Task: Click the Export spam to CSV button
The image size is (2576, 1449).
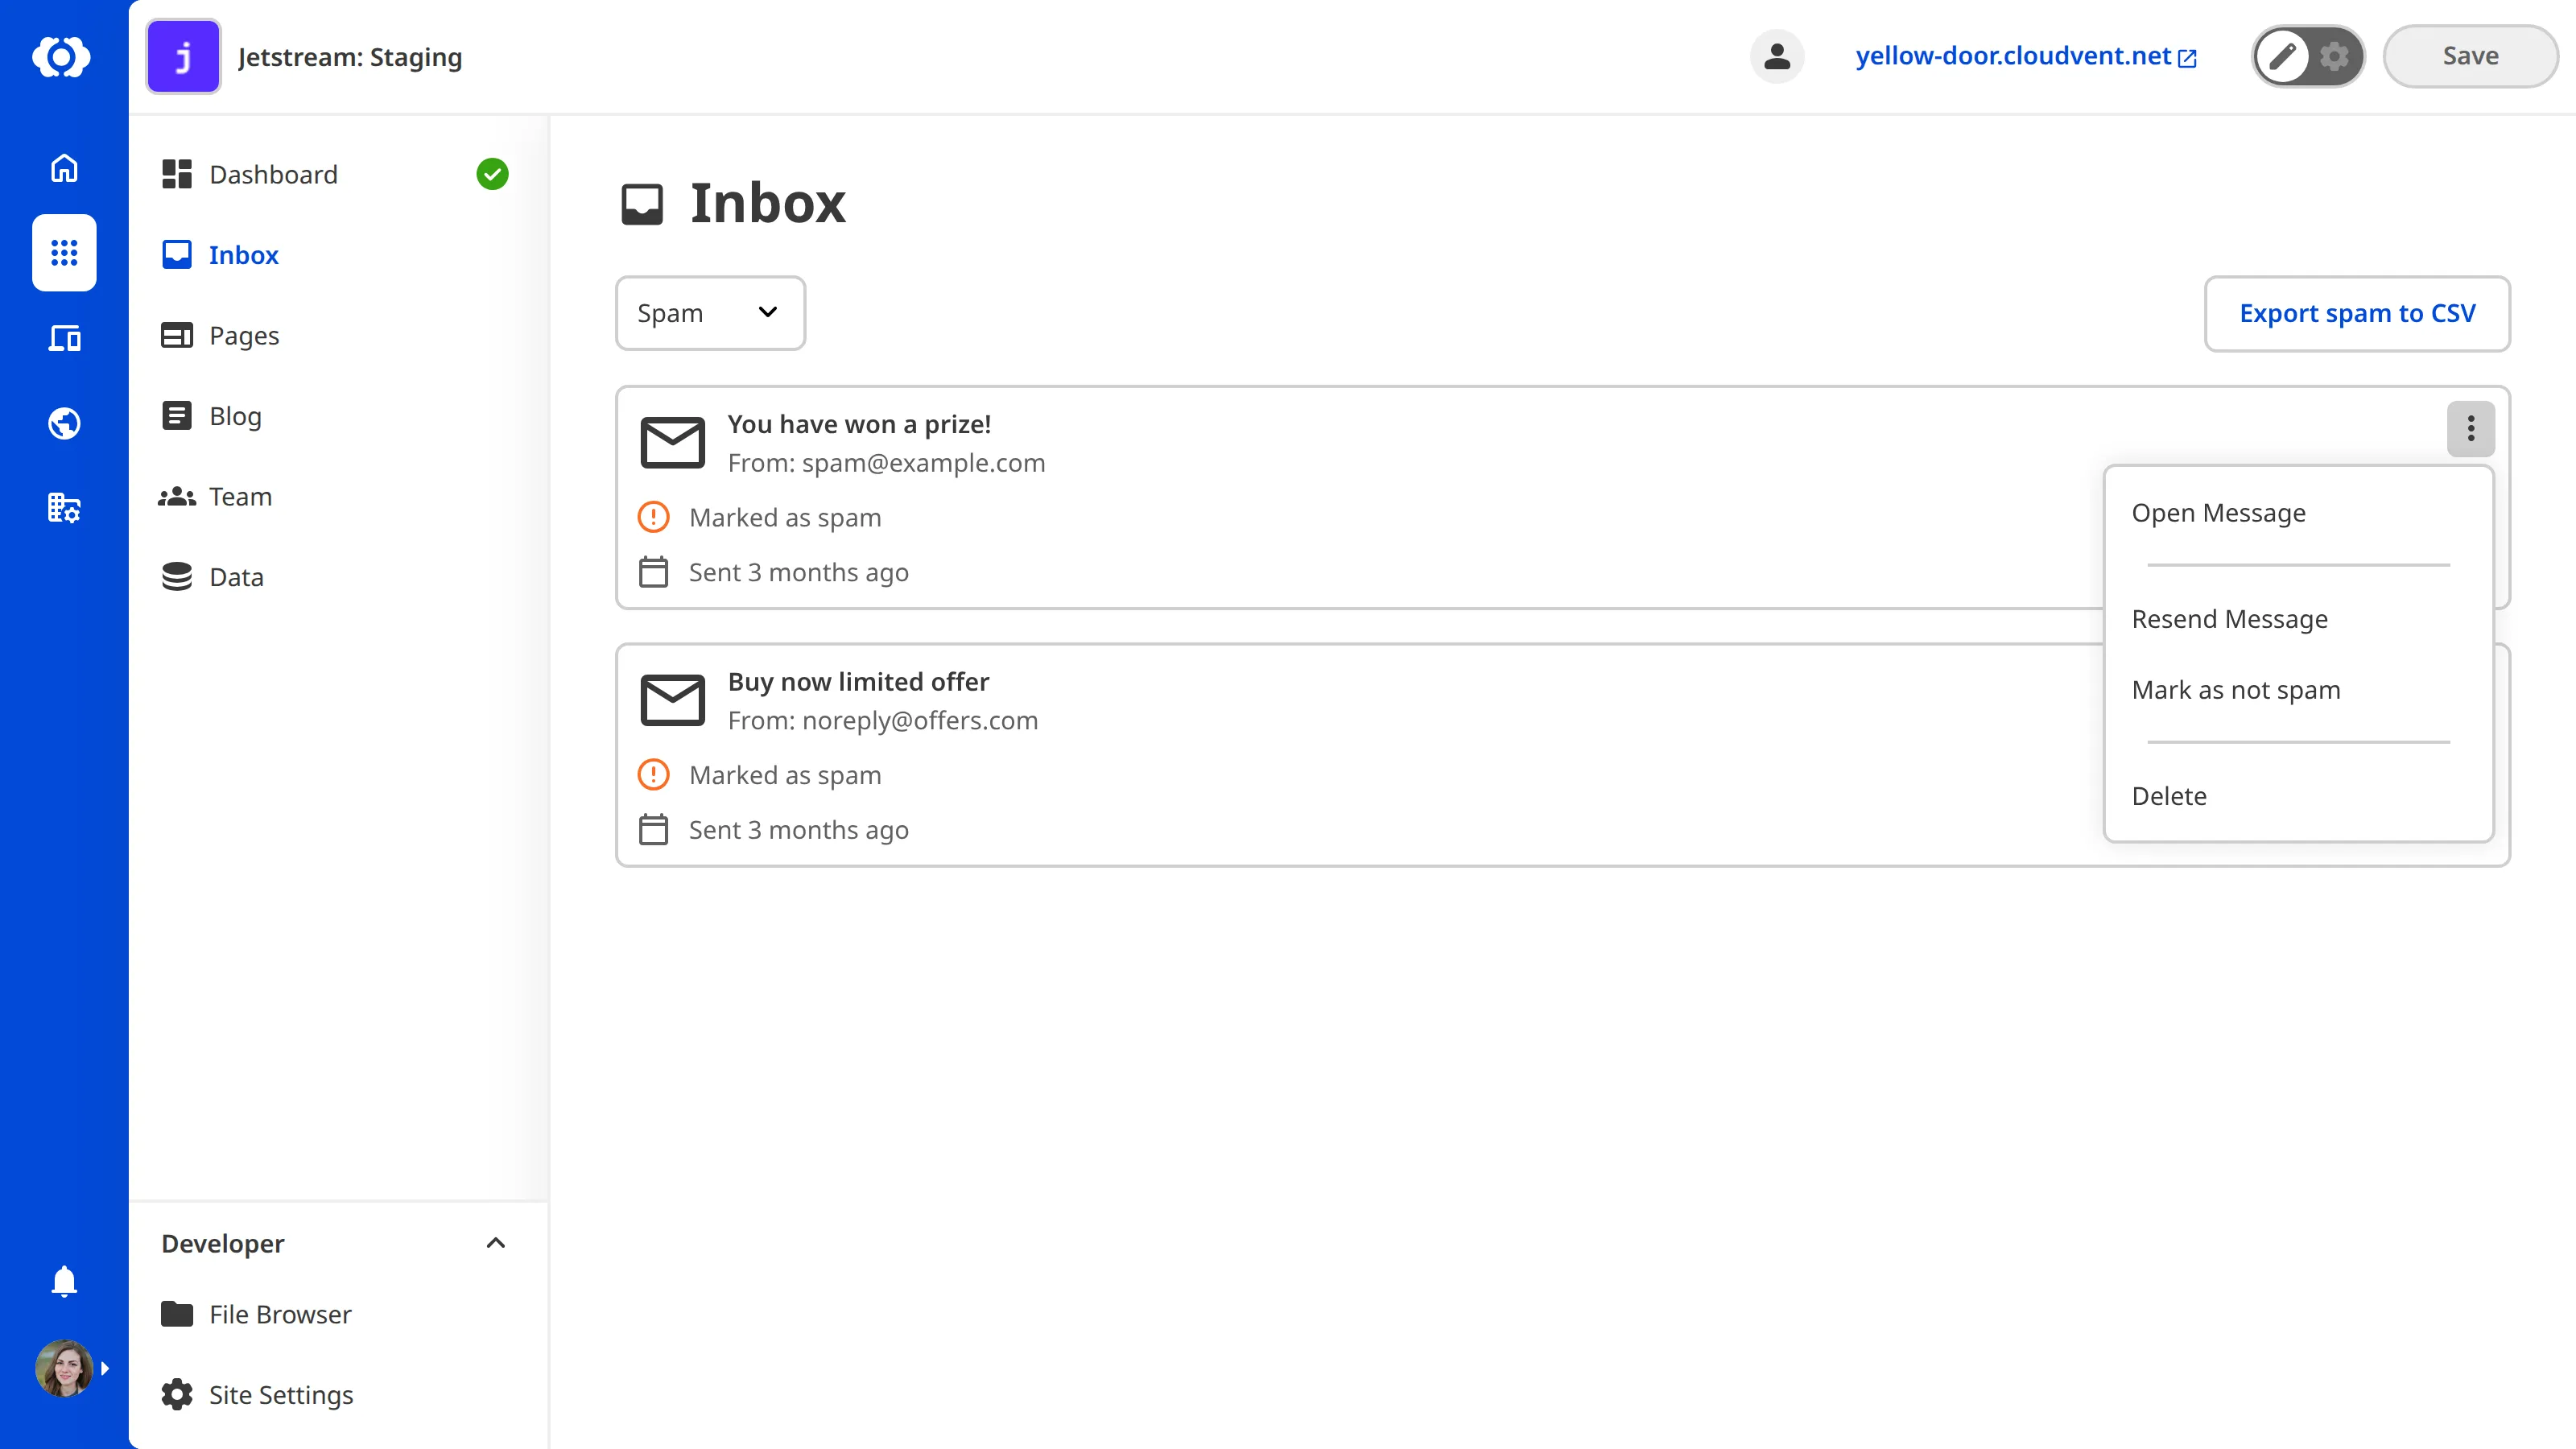Action: point(2357,313)
